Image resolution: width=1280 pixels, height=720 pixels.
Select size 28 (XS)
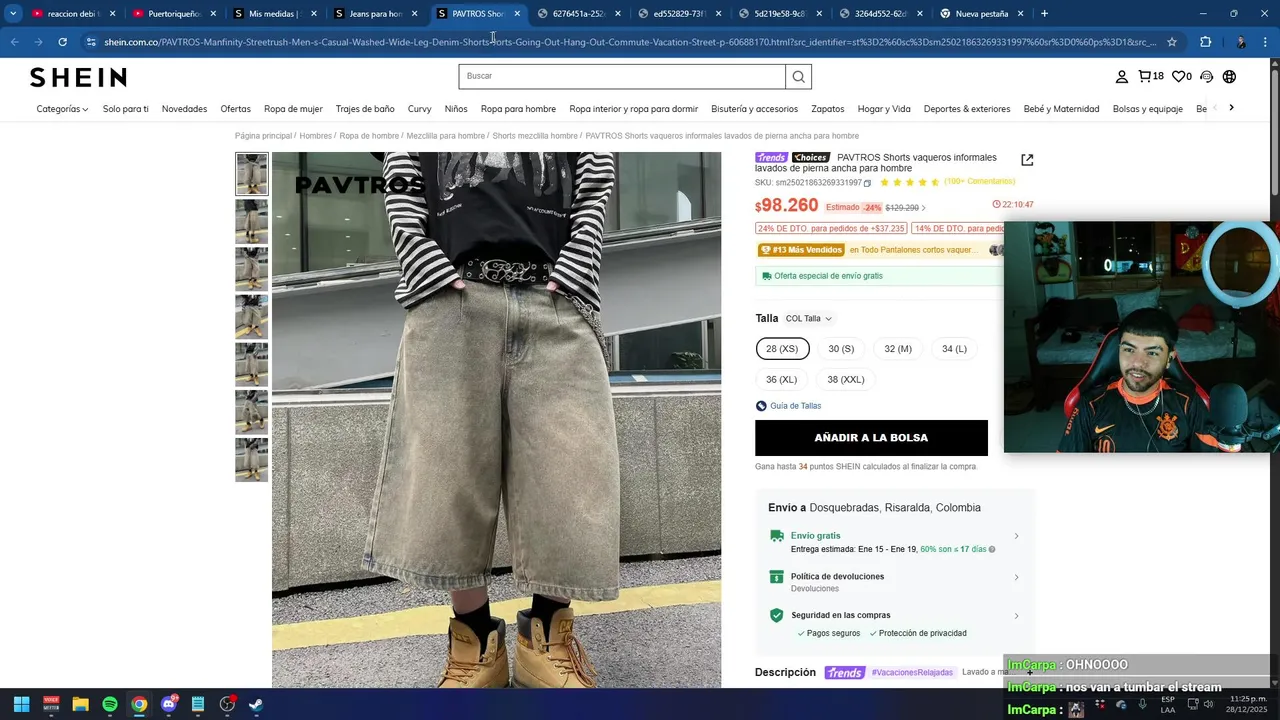click(x=782, y=349)
